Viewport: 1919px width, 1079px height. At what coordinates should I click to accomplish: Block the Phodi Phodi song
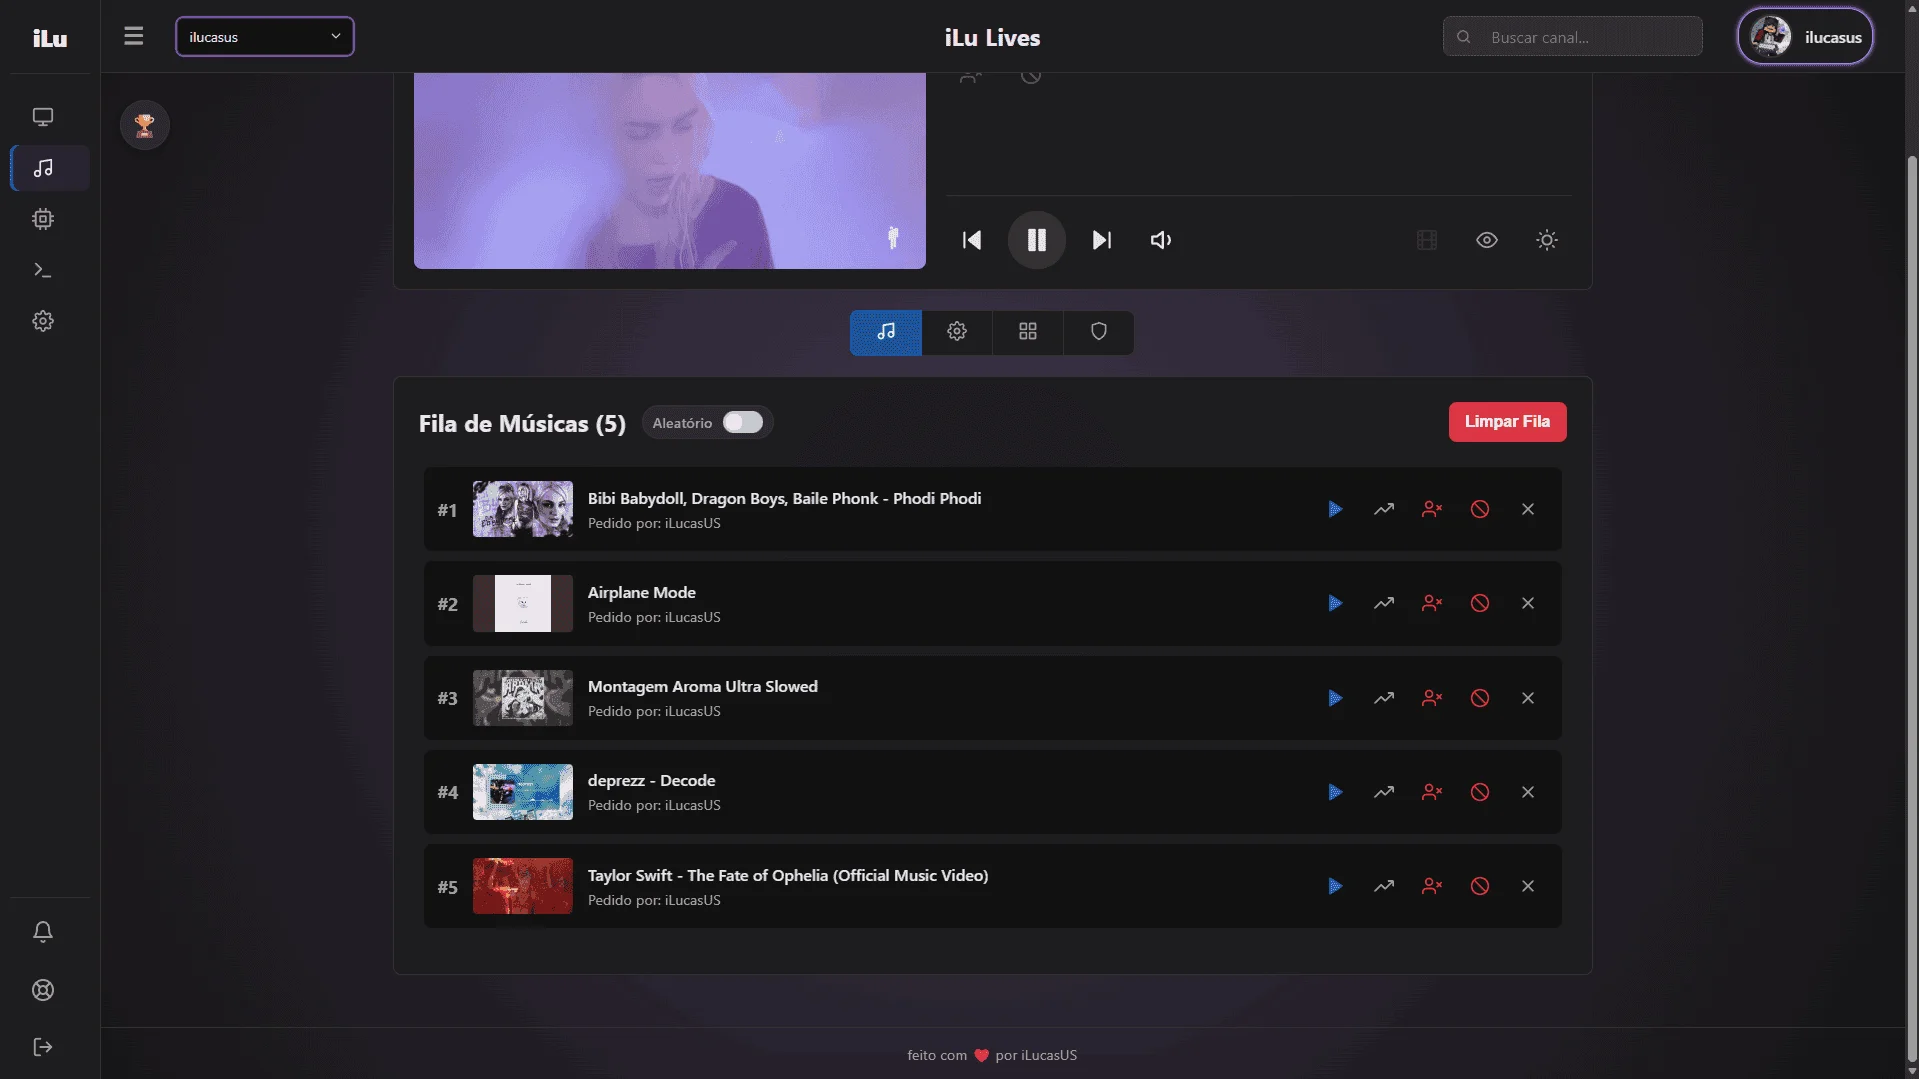point(1480,509)
